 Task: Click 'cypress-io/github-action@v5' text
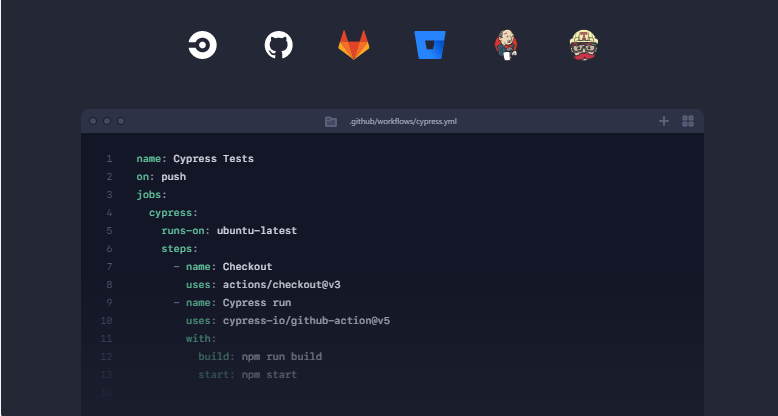click(x=306, y=321)
